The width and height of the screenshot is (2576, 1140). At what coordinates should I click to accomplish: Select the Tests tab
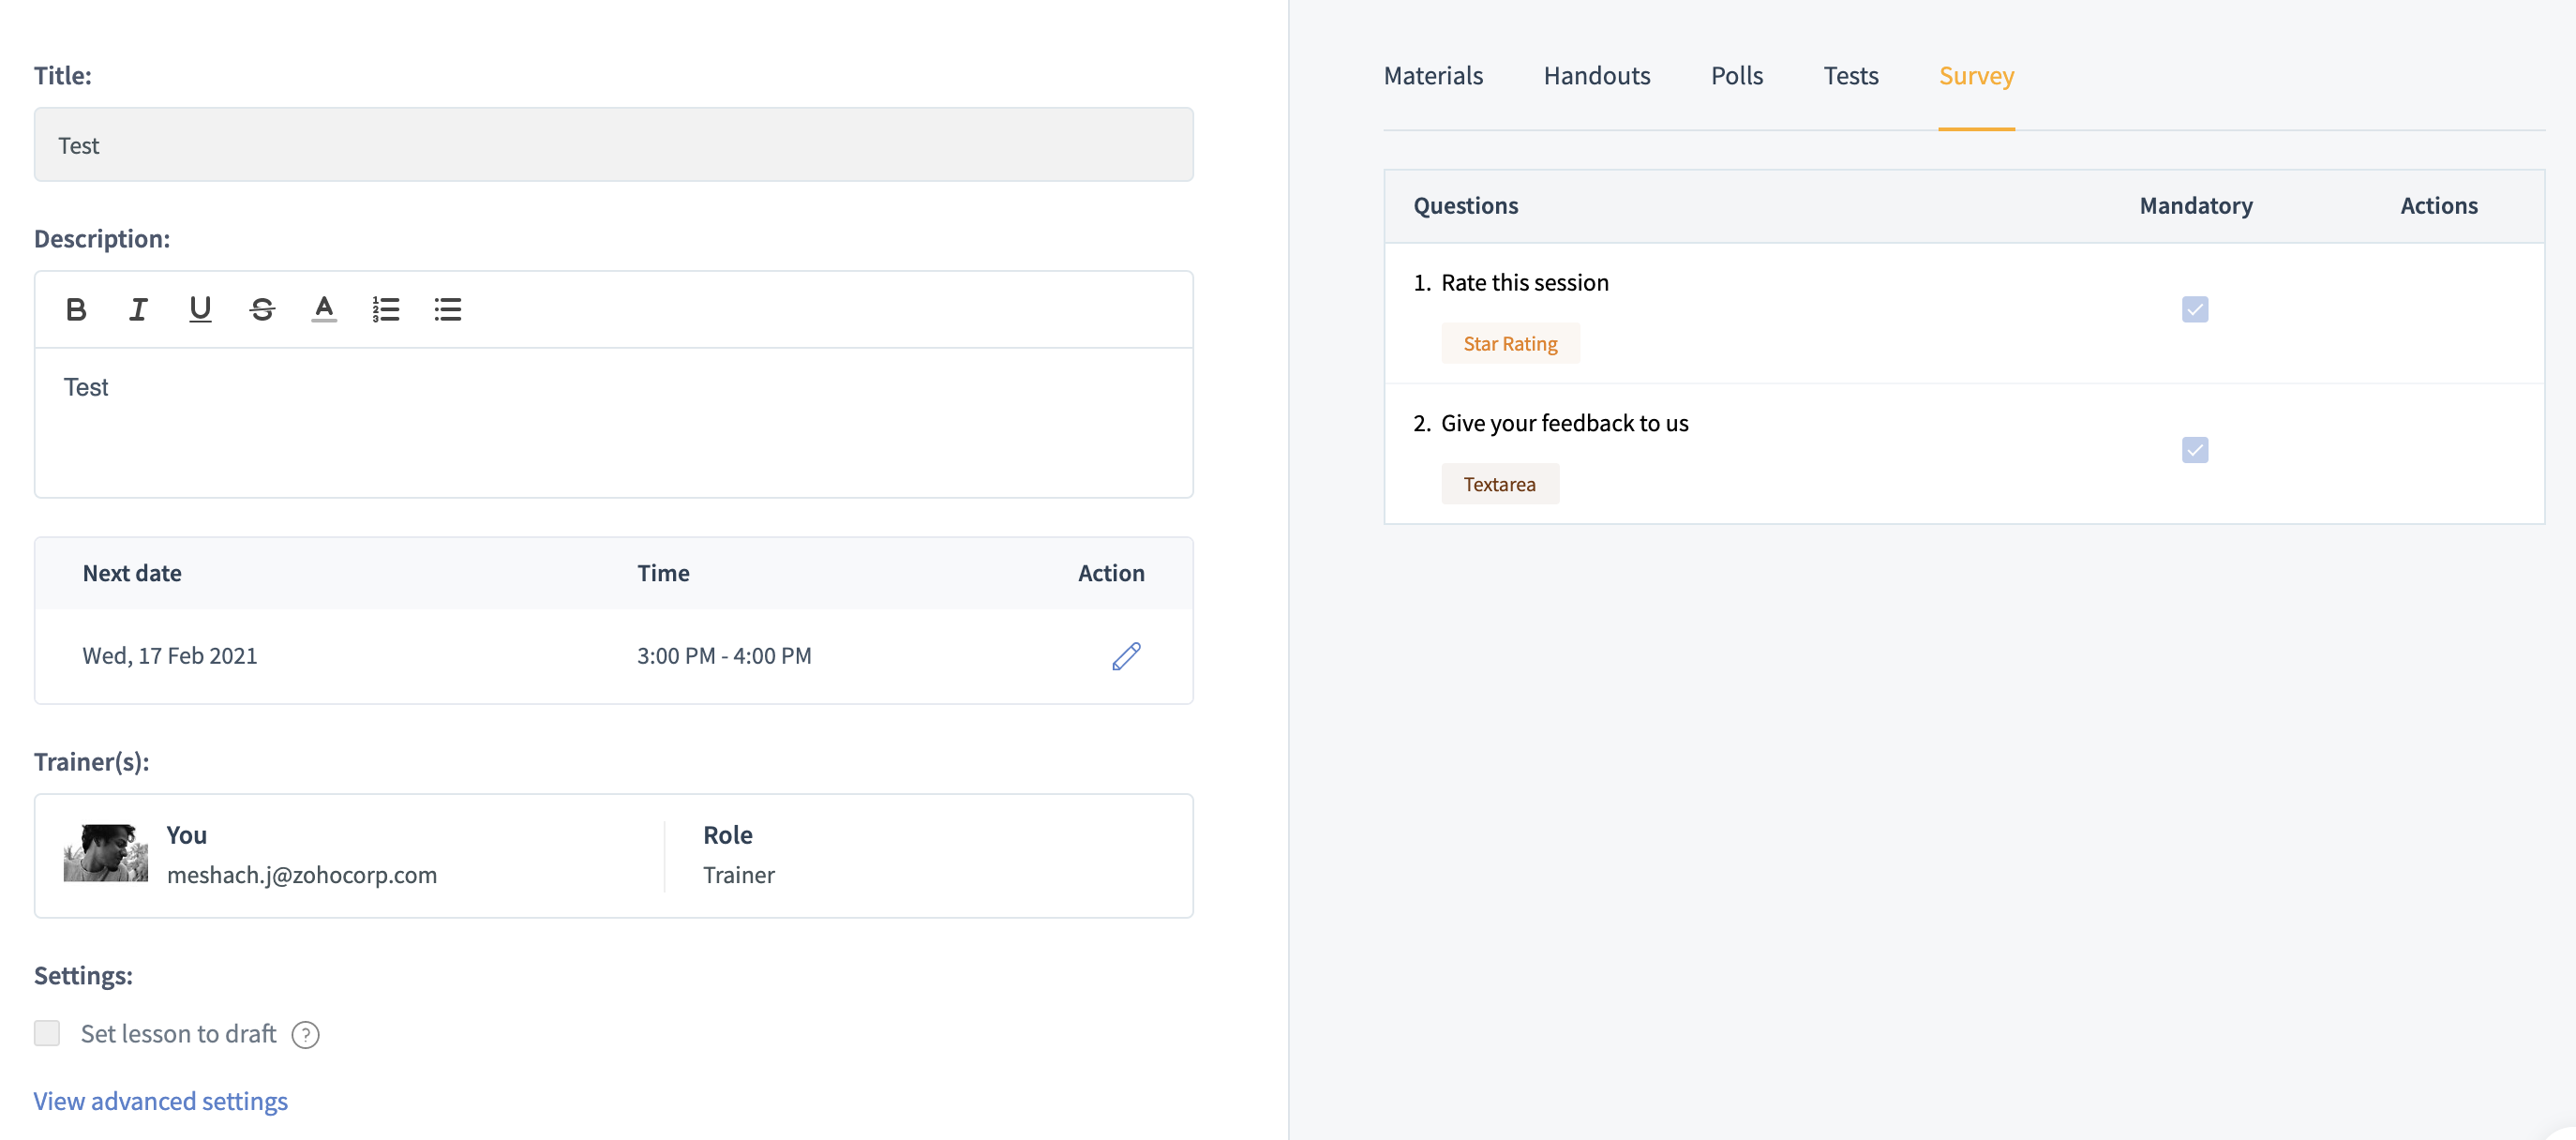1850,76
